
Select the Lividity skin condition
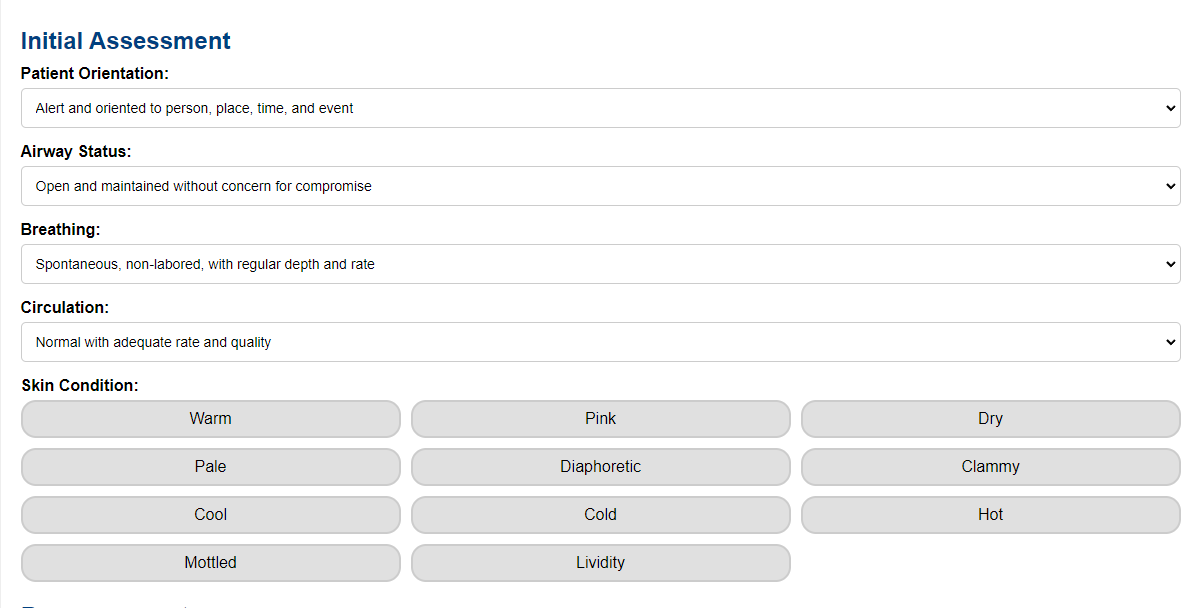pos(600,562)
